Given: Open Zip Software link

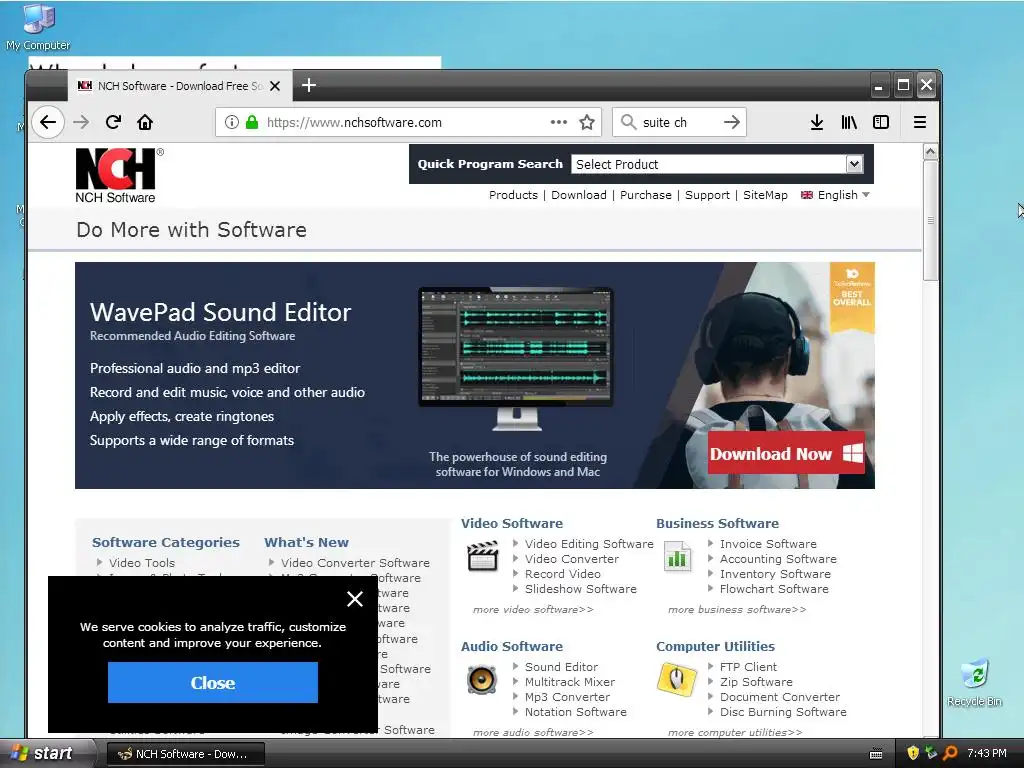Looking at the screenshot, I should pyautogui.click(x=756, y=681).
